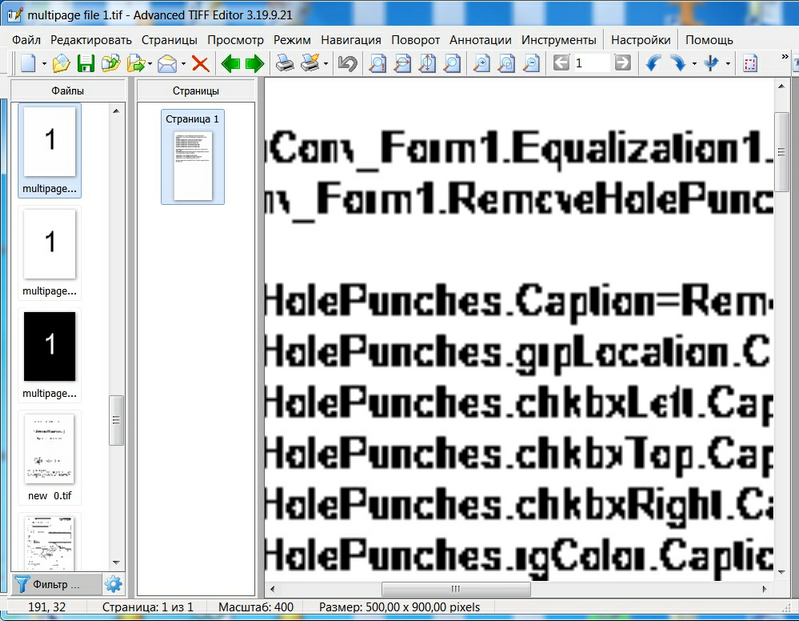Rotate page left with blue arrow
799x621 pixels.
653,64
